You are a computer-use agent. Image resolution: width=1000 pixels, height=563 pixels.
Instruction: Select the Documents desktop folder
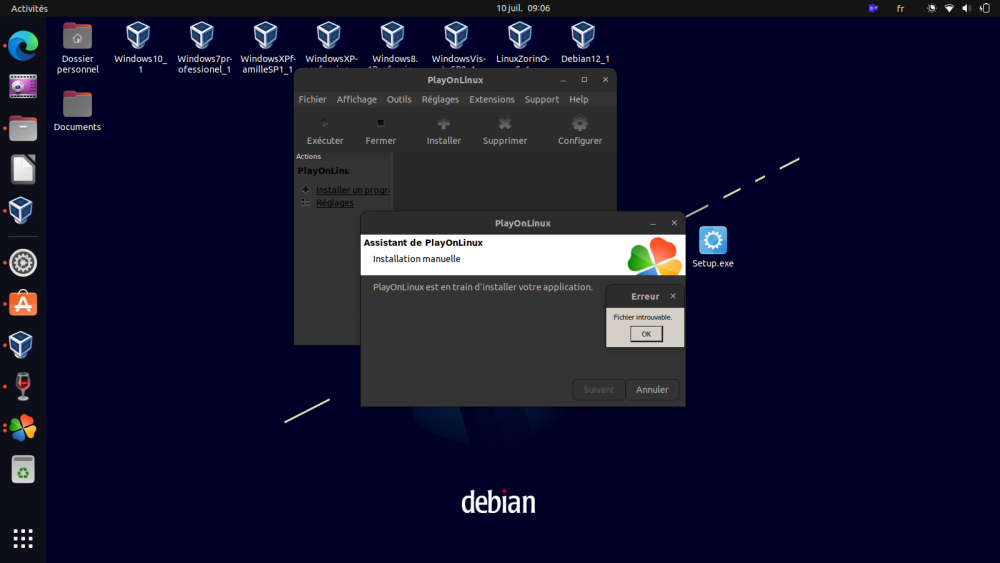(77, 111)
